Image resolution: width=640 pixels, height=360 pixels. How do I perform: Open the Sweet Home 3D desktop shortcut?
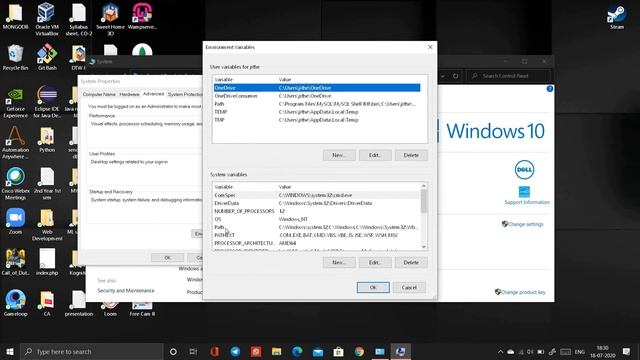pyautogui.click(x=110, y=18)
